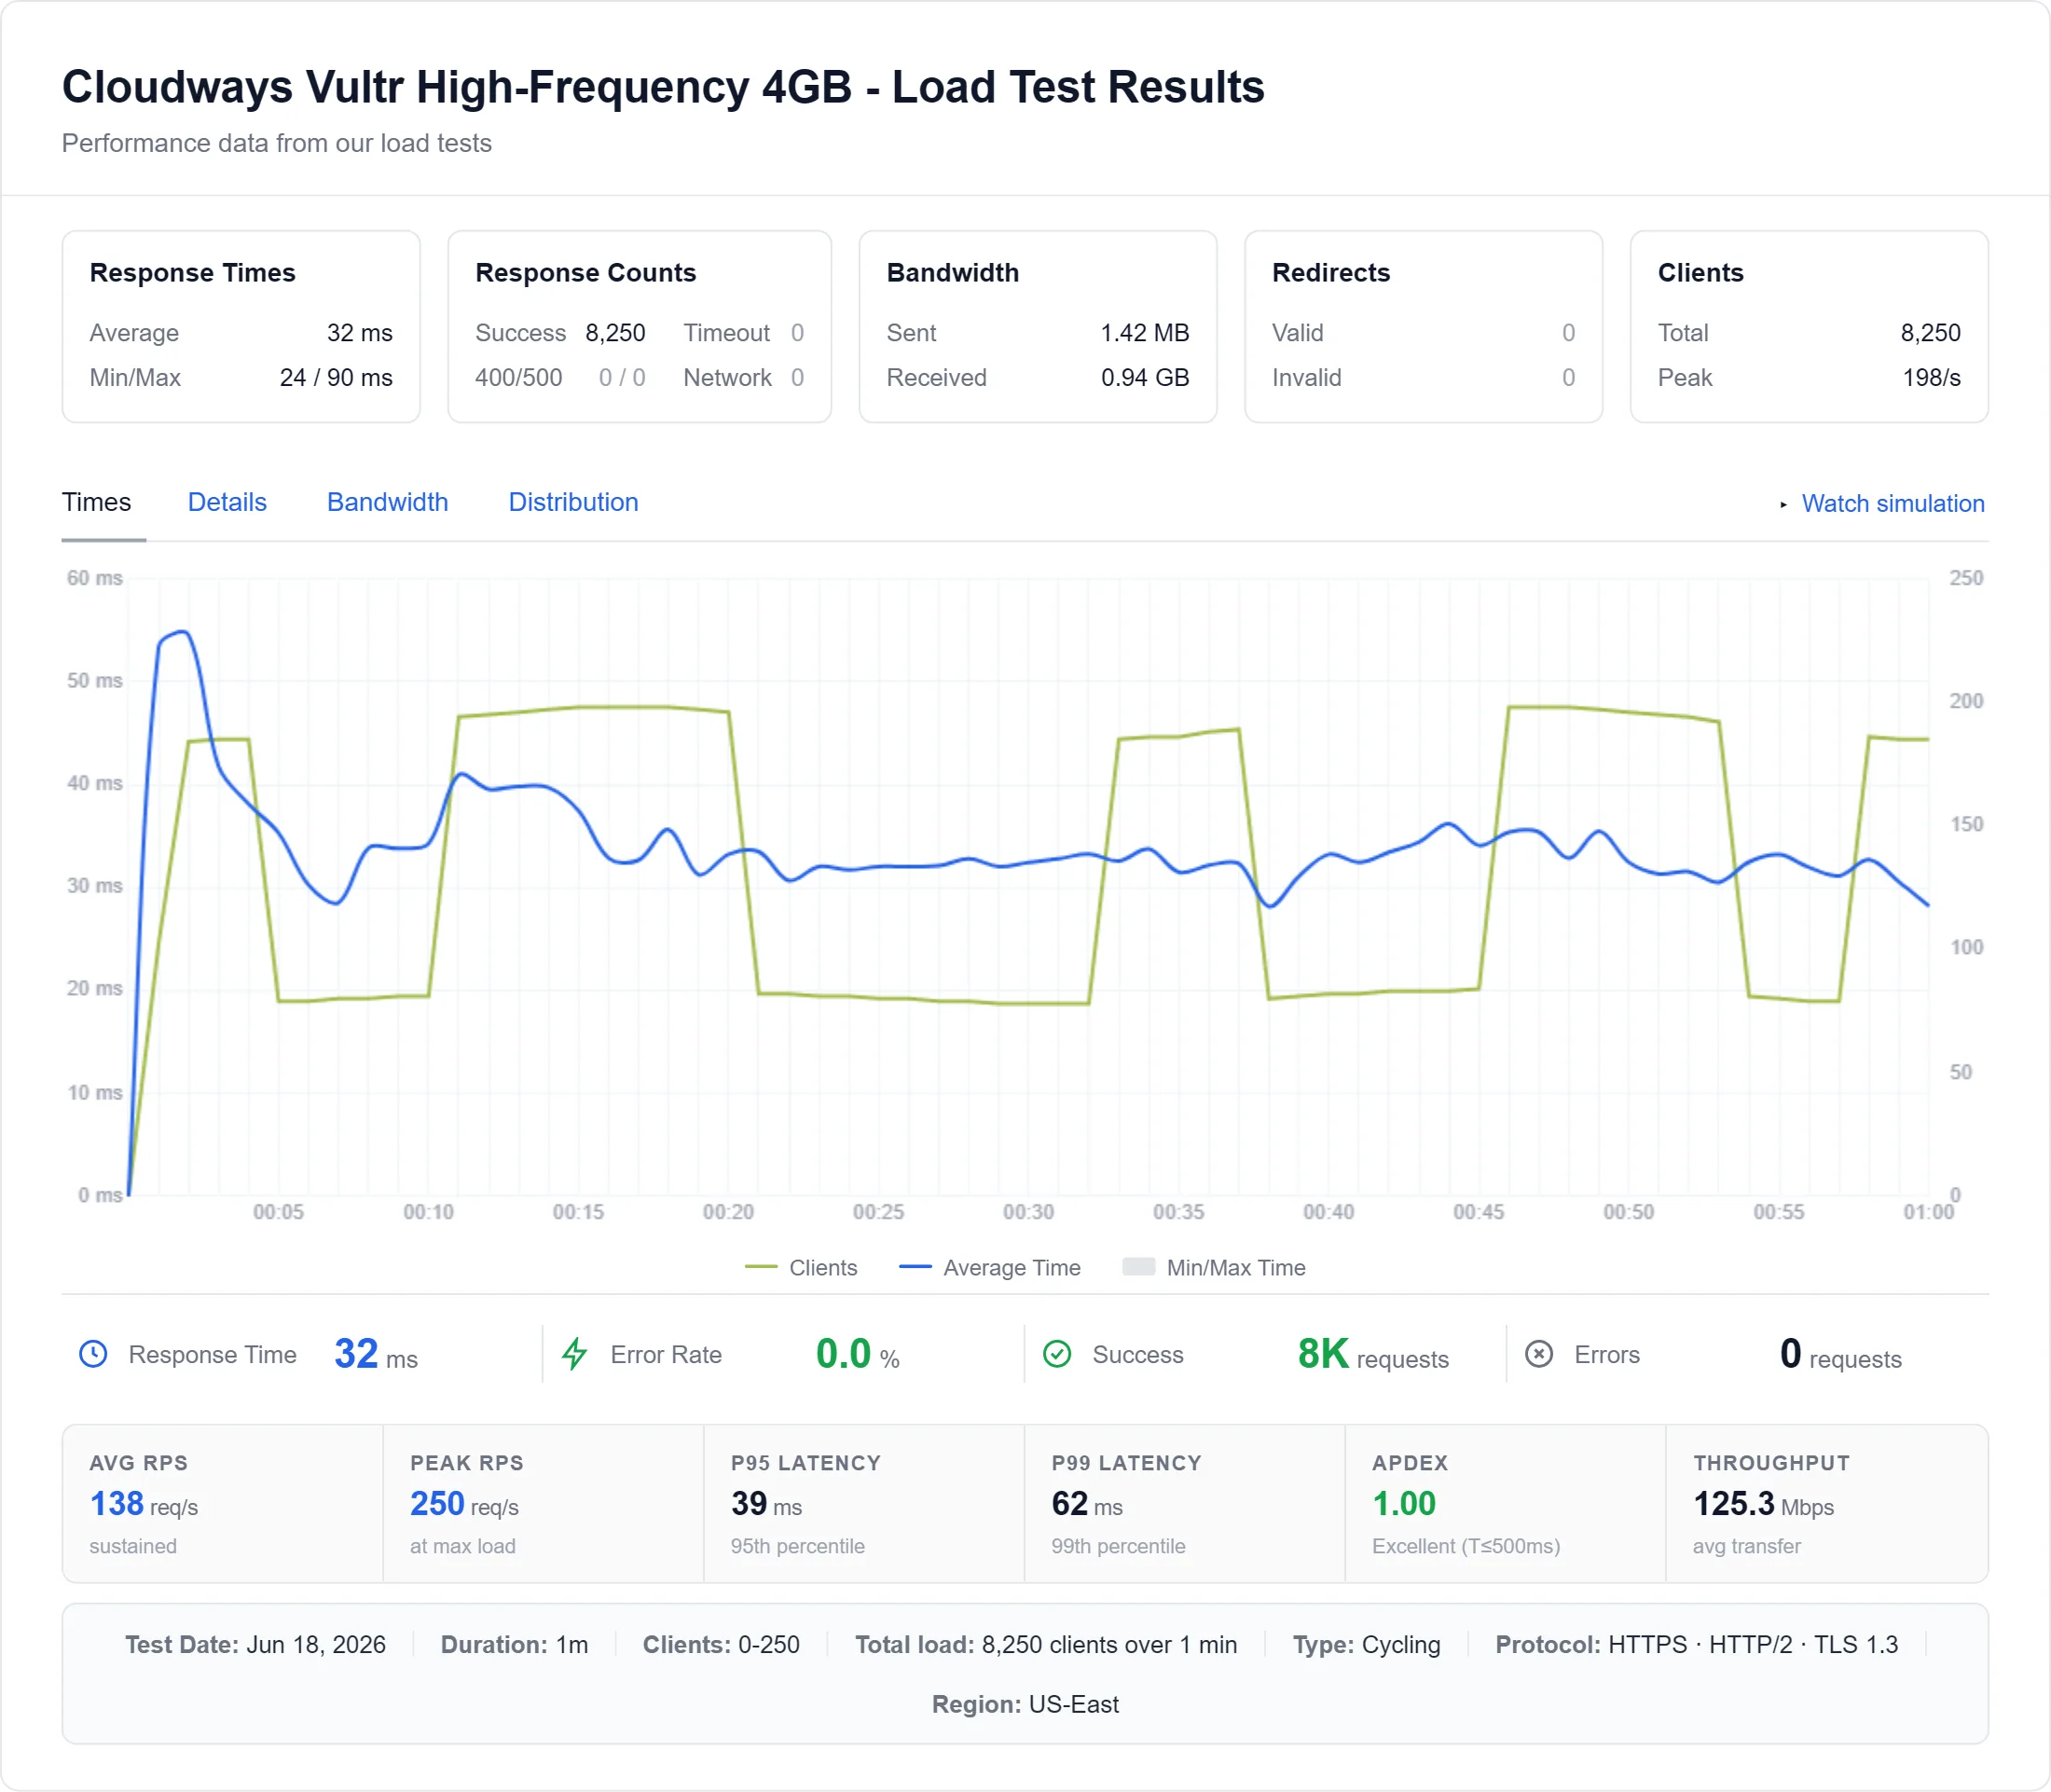Click the P95 Latency 39 ms value

[766, 1504]
